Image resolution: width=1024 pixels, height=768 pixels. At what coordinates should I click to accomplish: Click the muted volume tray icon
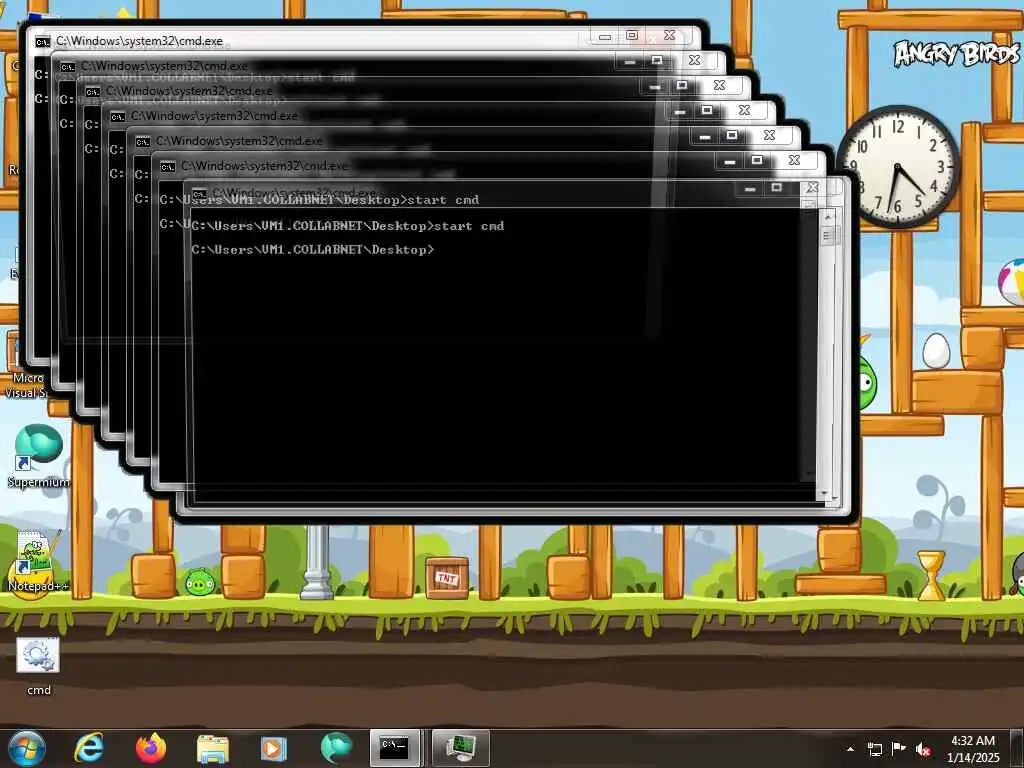click(x=923, y=749)
